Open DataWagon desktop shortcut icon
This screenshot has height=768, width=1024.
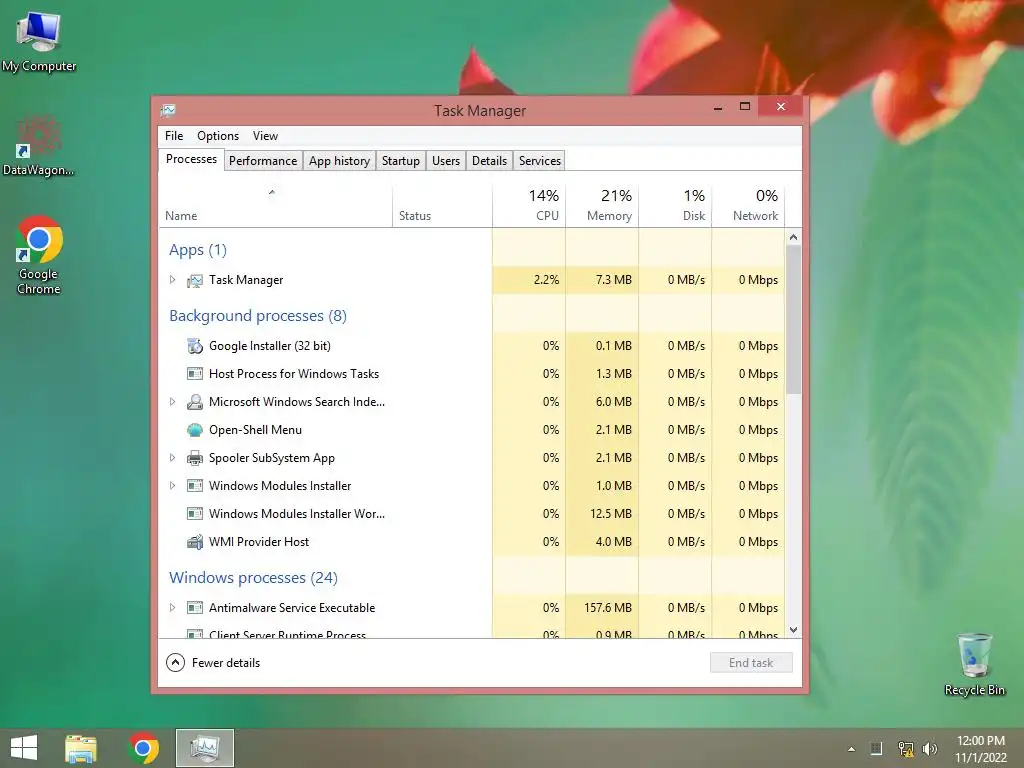coord(39,145)
